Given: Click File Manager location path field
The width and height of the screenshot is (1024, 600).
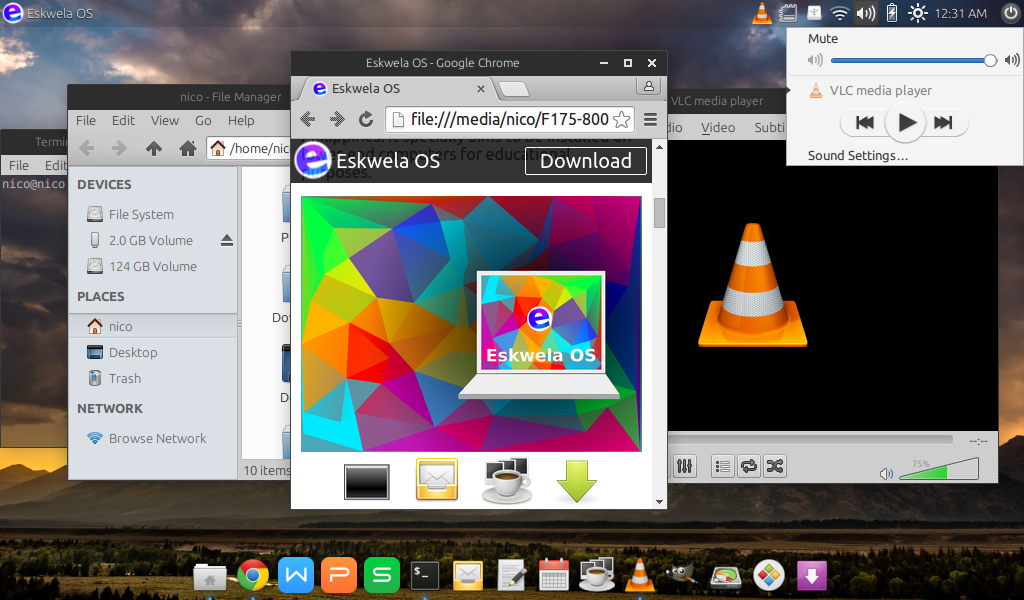Looking at the screenshot, I should coord(249,149).
